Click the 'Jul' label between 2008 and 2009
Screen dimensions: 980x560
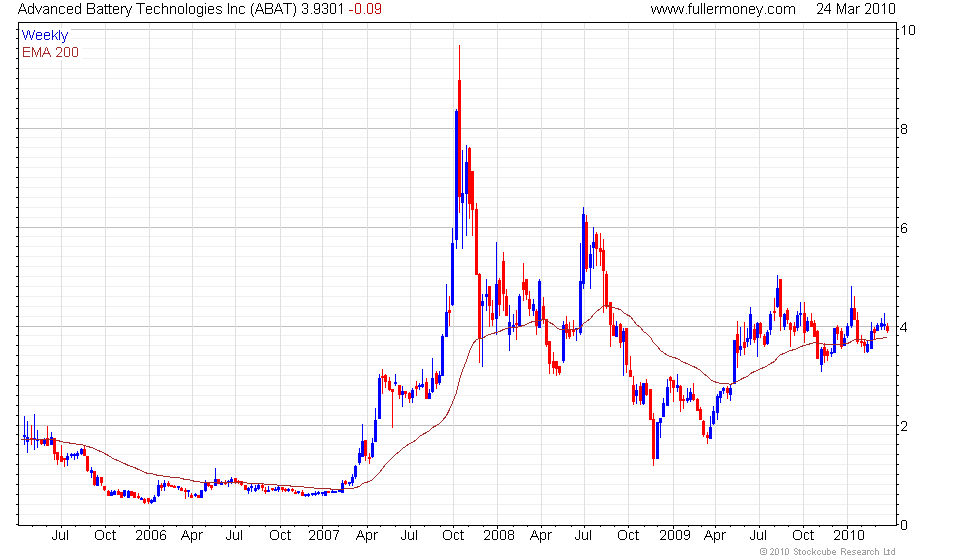(584, 536)
